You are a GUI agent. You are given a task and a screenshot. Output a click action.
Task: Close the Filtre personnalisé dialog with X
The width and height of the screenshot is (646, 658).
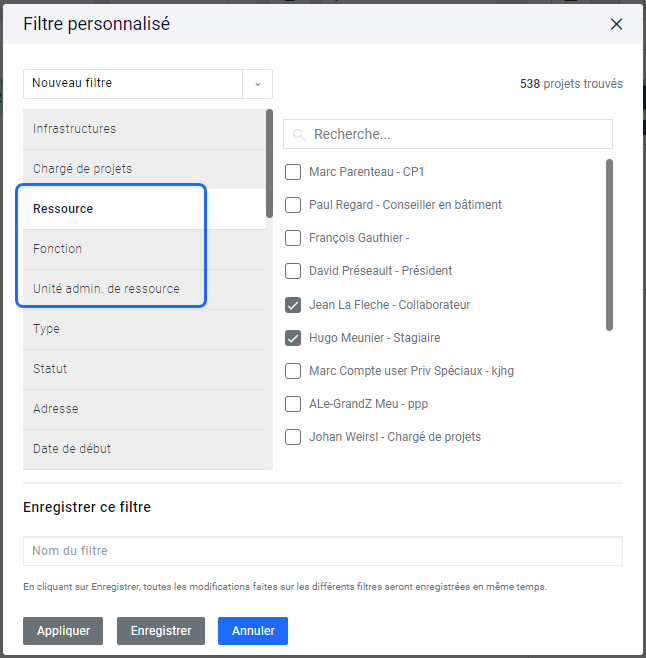(616, 24)
